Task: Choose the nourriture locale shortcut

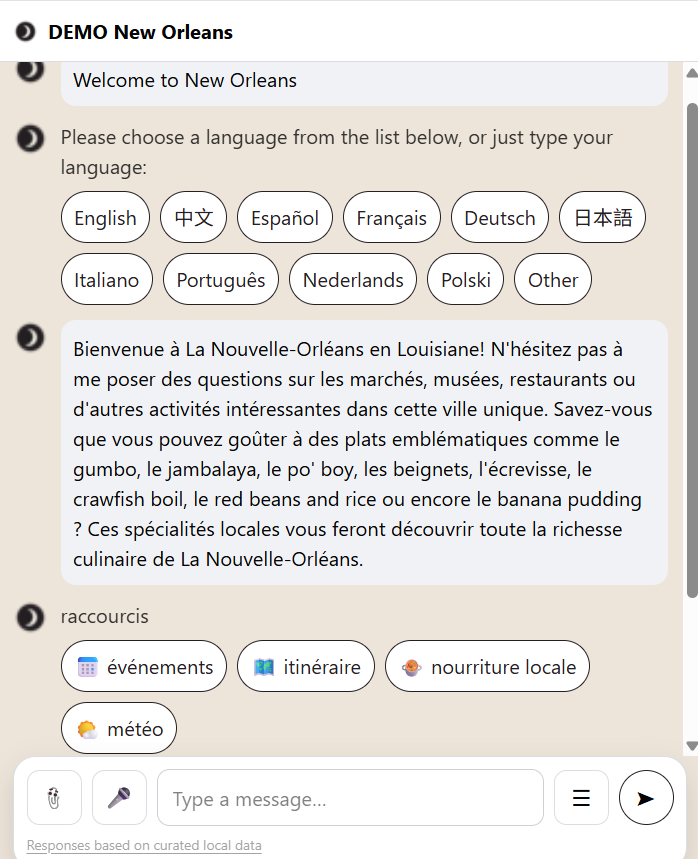Action: tap(487, 667)
